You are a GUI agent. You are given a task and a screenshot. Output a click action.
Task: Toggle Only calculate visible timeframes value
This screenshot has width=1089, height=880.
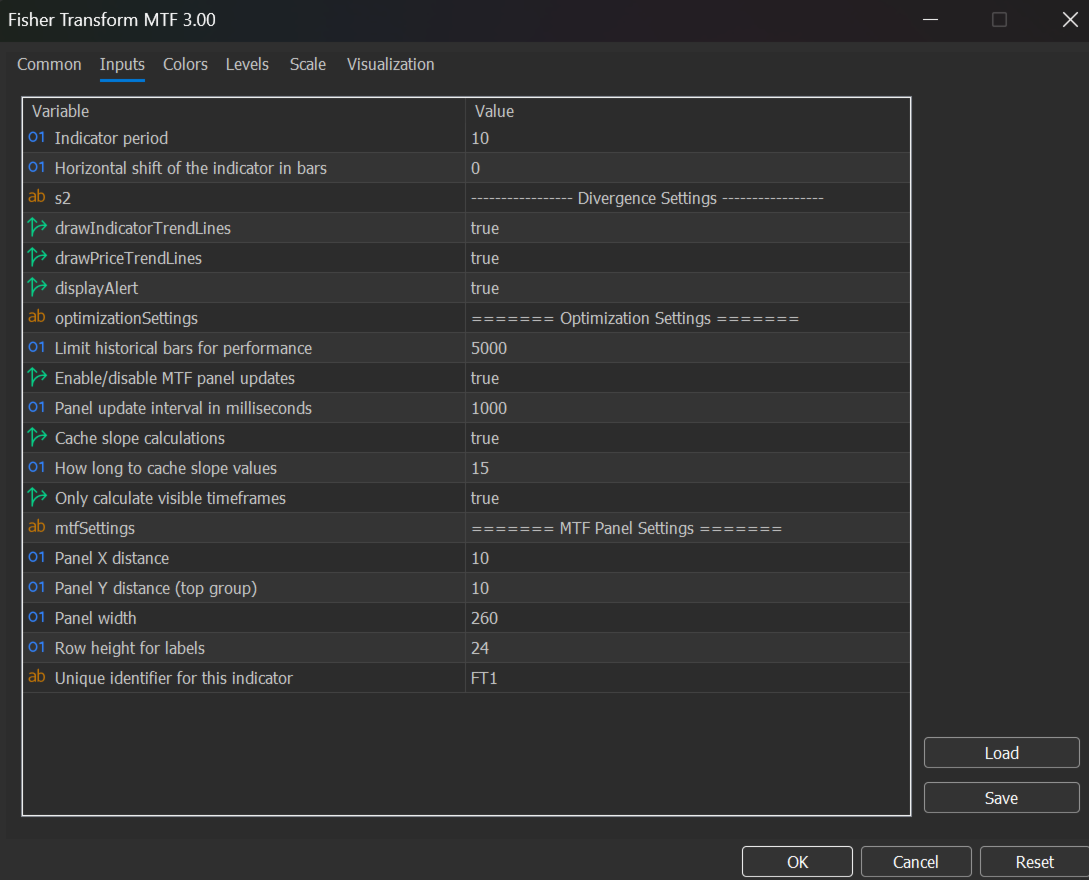687,498
